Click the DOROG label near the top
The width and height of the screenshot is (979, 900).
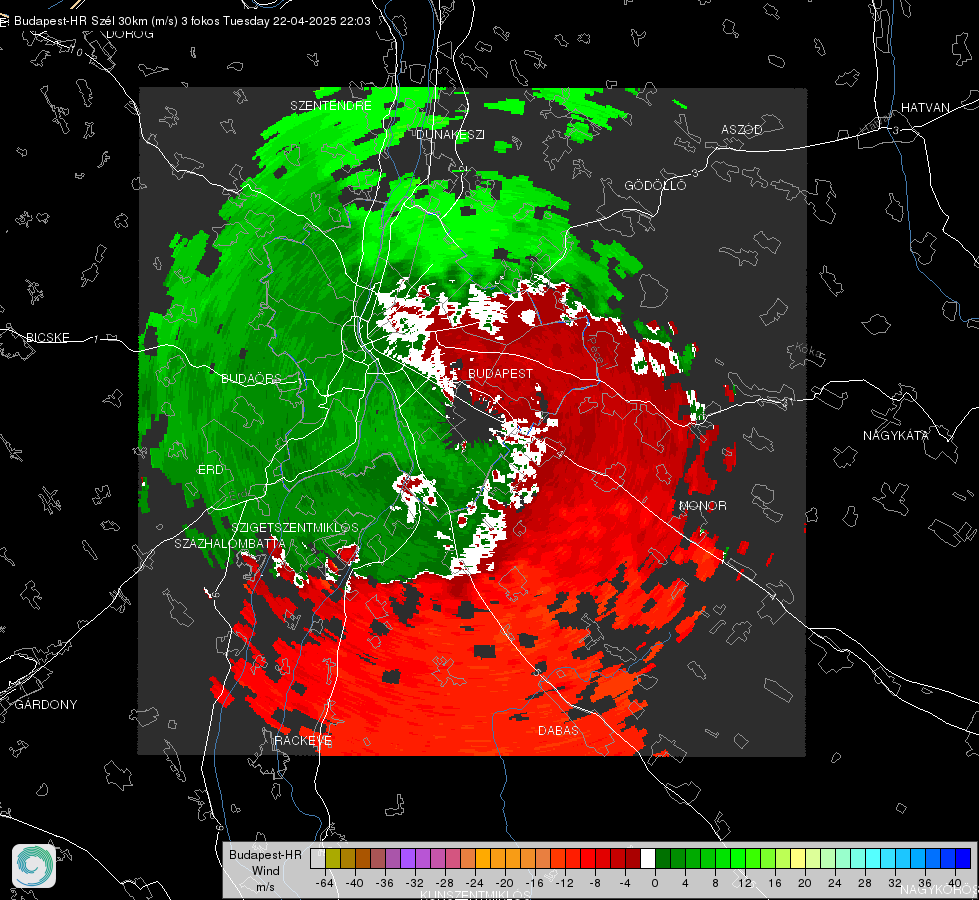[130, 34]
